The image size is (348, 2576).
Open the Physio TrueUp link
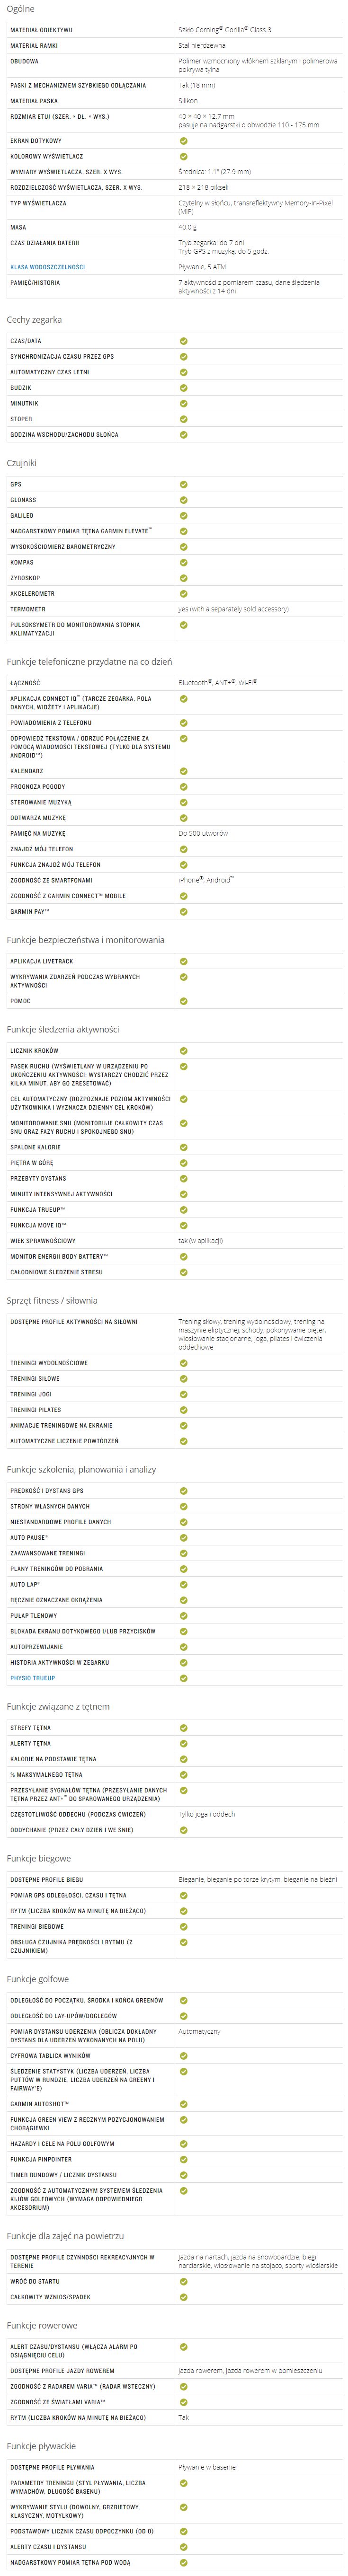click(x=33, y=1678)
